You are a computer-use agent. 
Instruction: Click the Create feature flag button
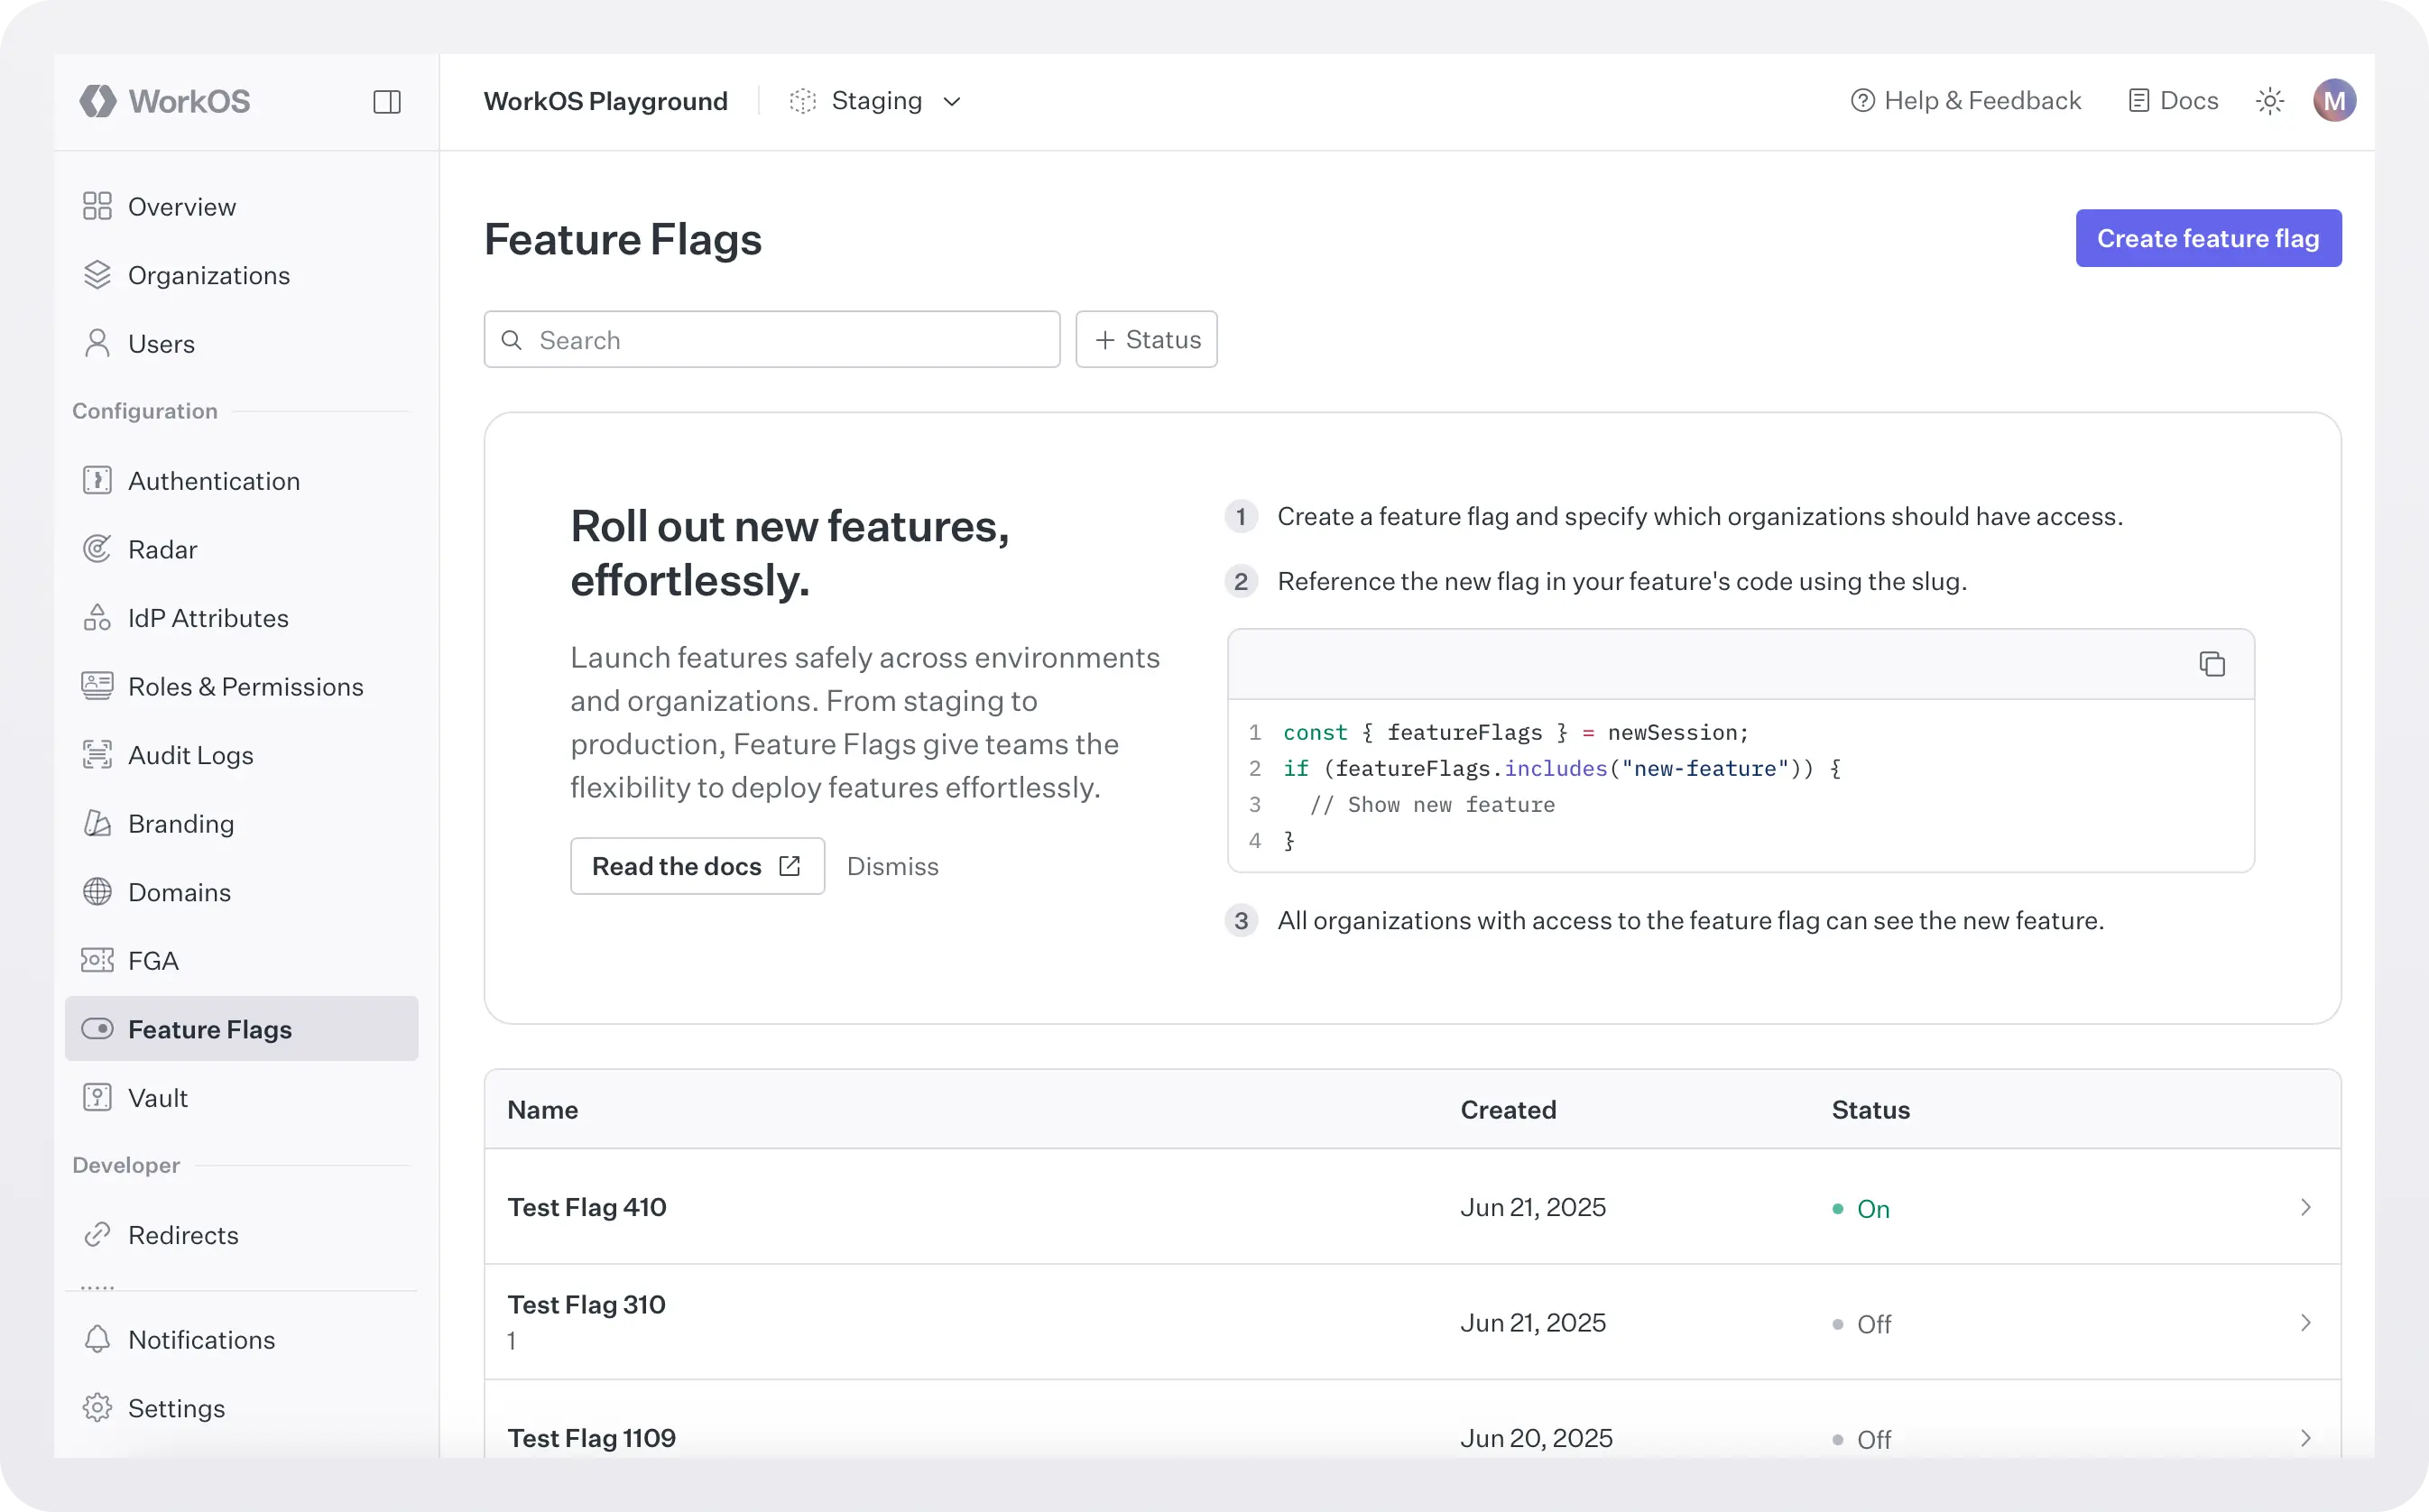[2208, 238]
